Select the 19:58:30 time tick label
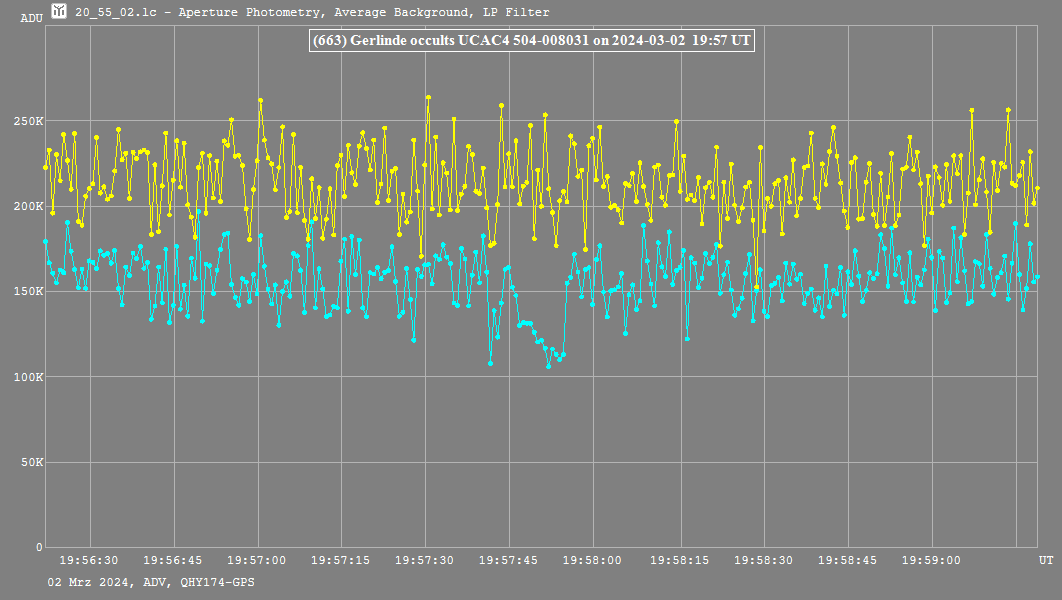1062x600 pixels. [764, 561]
